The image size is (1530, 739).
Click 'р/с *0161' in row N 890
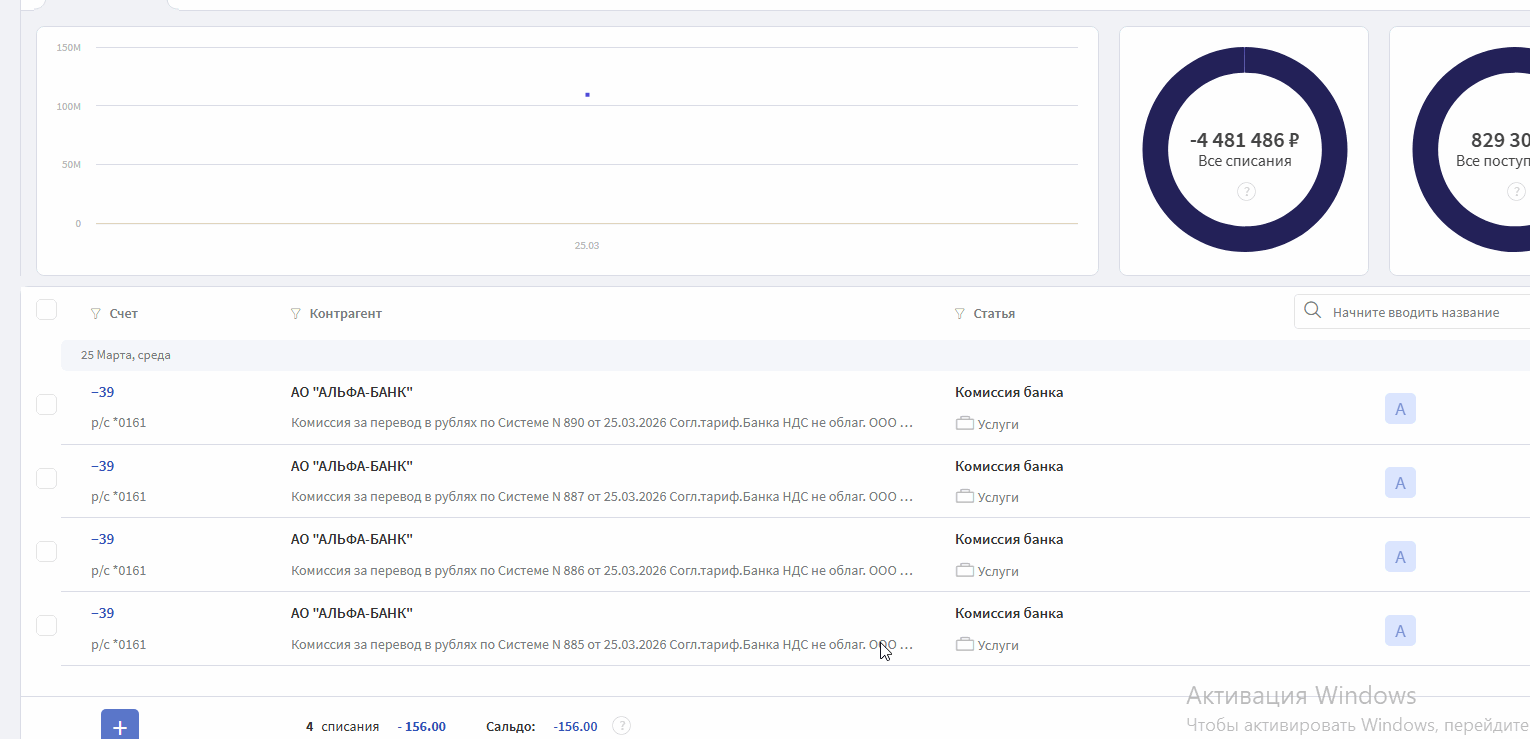pyautogui.click(x=118, y=423)
